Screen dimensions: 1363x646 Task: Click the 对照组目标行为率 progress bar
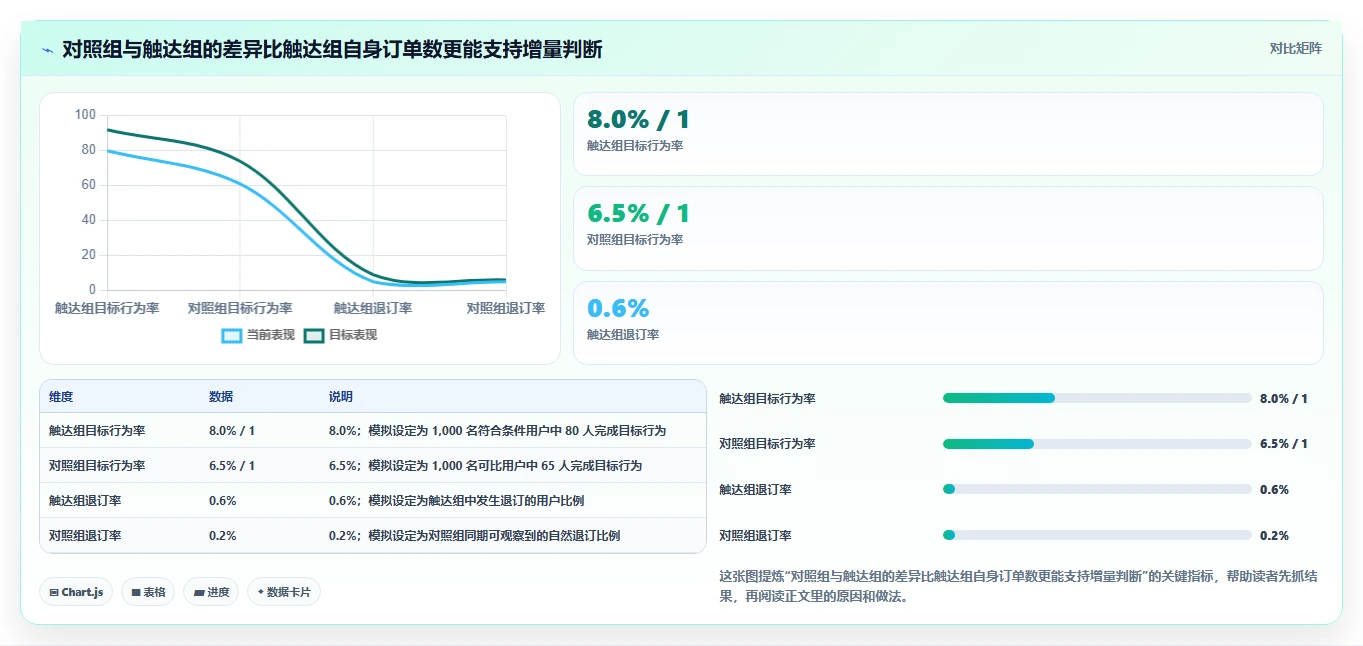[1097, 444]
